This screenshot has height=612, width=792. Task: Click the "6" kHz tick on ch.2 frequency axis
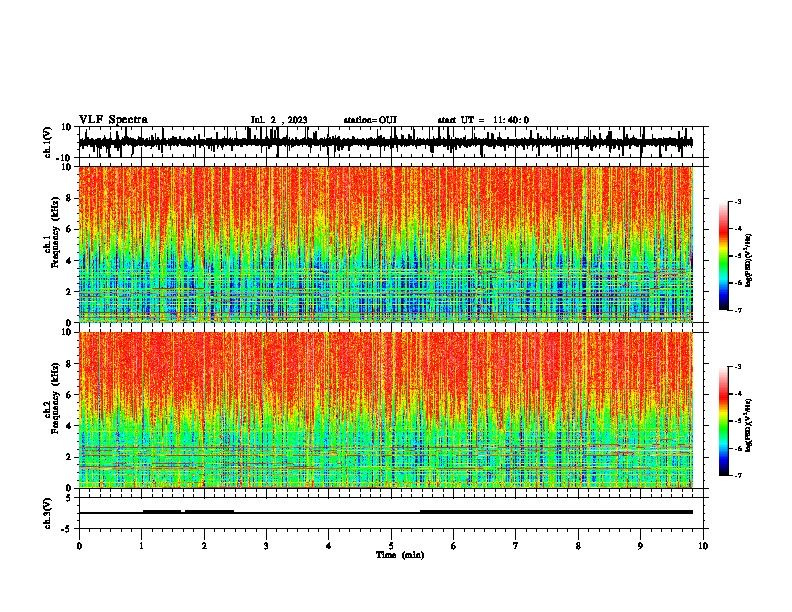(71, 395)
